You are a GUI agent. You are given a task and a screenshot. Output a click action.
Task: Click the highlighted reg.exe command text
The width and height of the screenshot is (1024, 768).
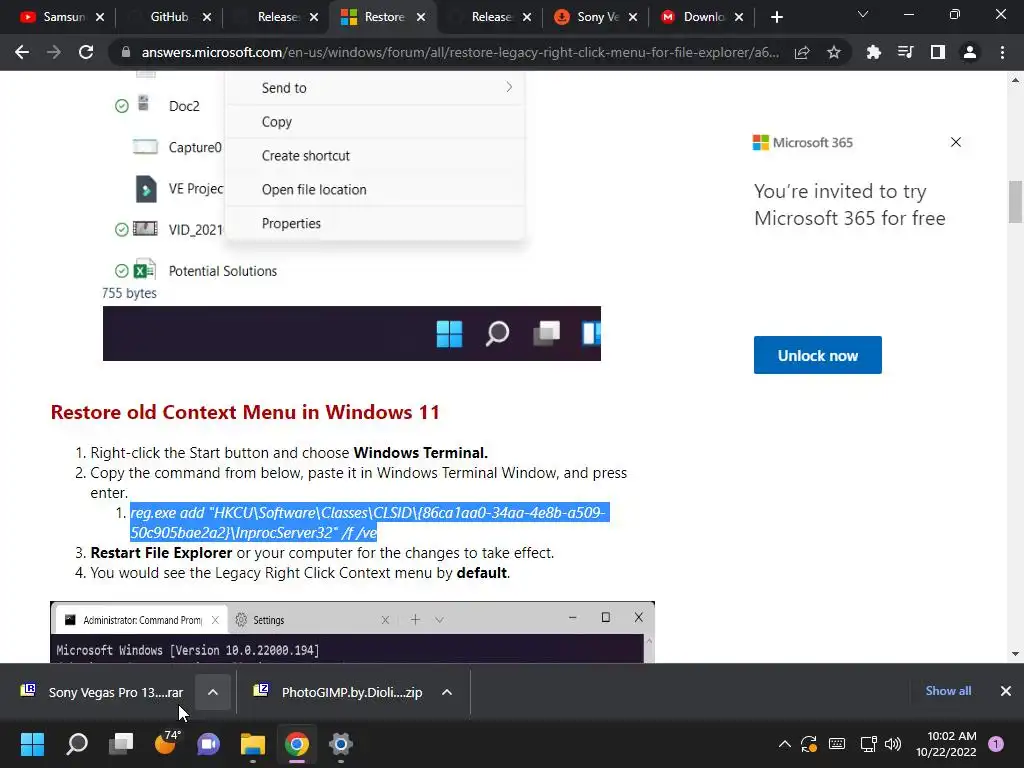(370, 522)
